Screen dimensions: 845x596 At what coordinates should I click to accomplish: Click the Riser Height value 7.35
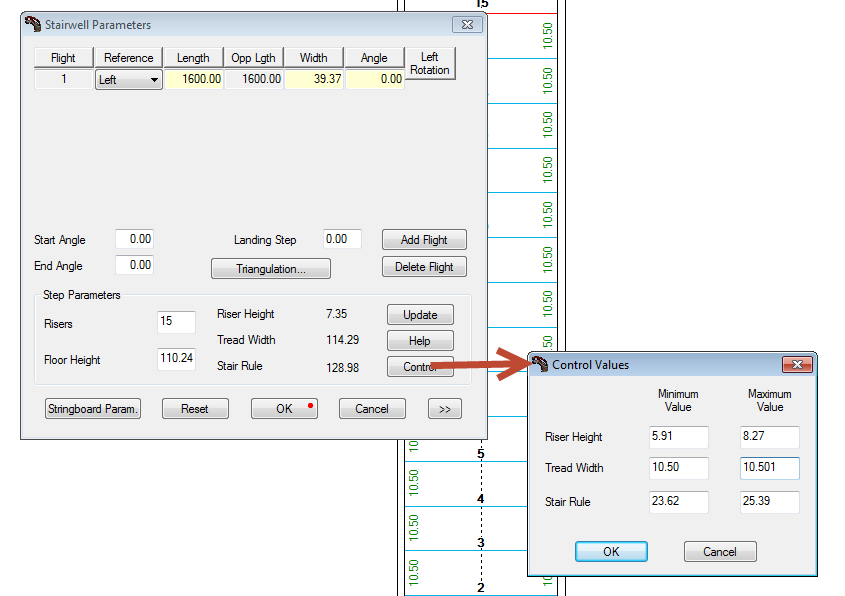[x=336, y=314]
